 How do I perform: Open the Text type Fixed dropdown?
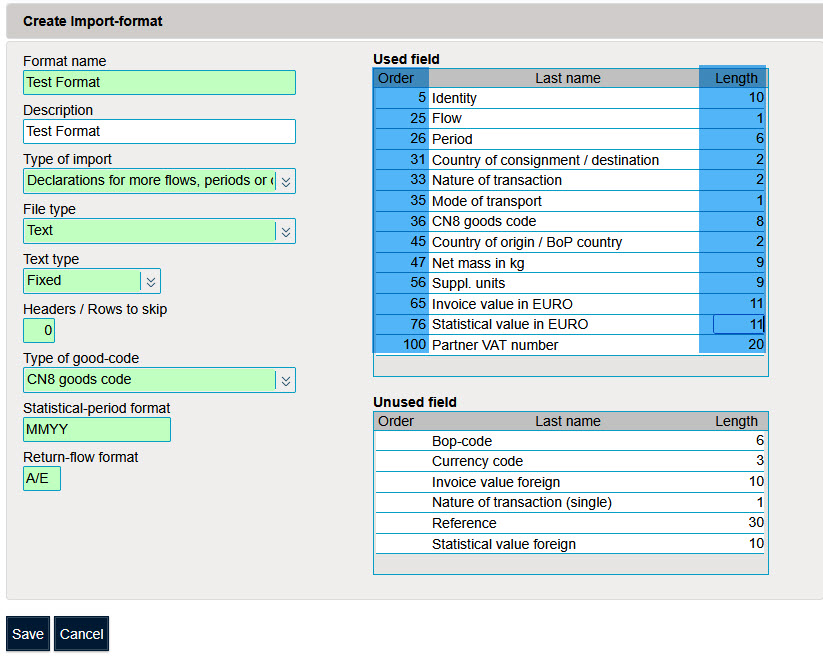150,281
